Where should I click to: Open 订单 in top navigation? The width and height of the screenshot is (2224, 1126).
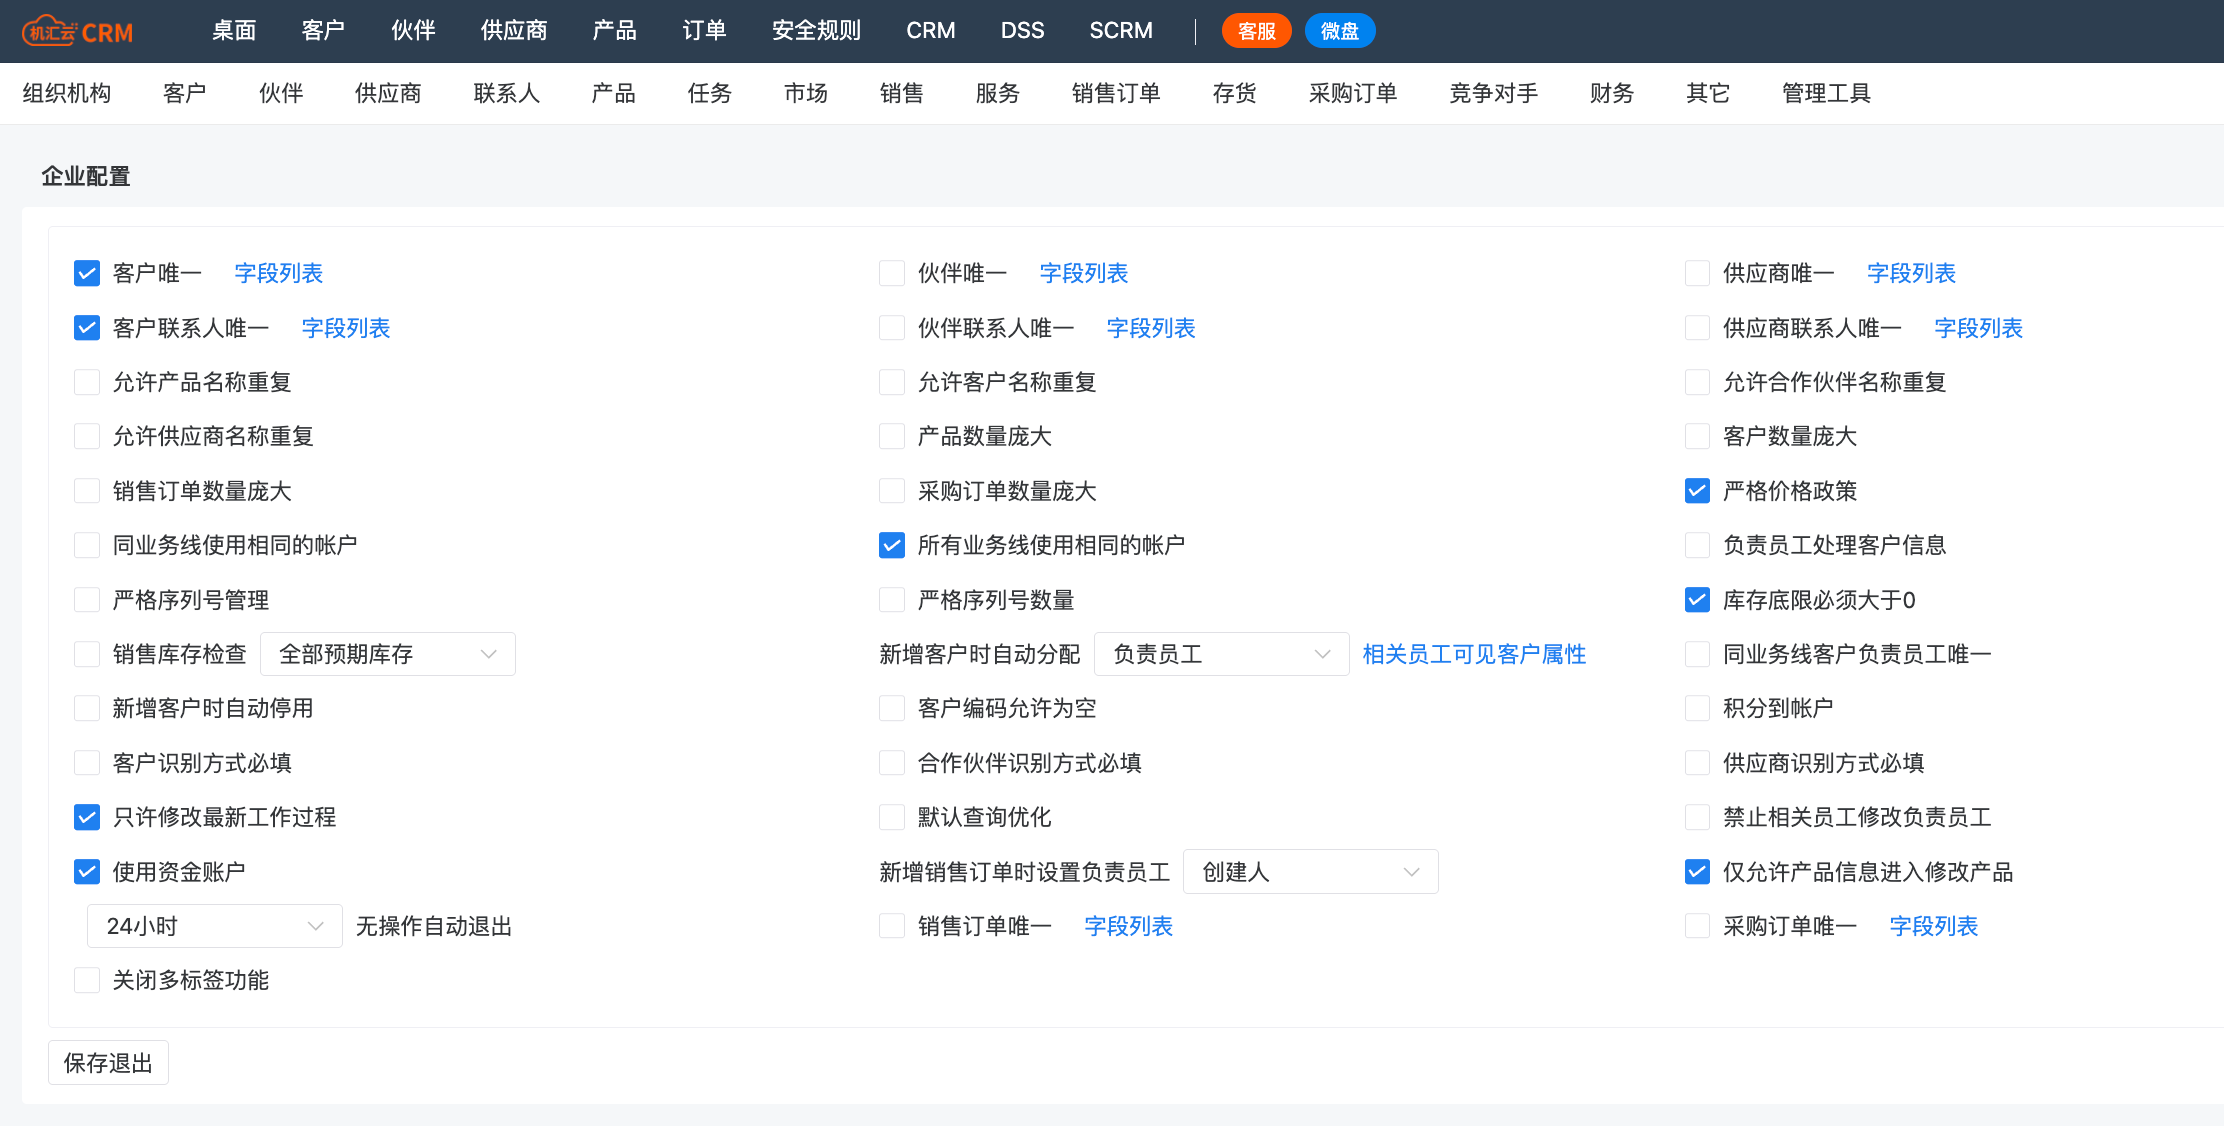click(x=704, y=31)
